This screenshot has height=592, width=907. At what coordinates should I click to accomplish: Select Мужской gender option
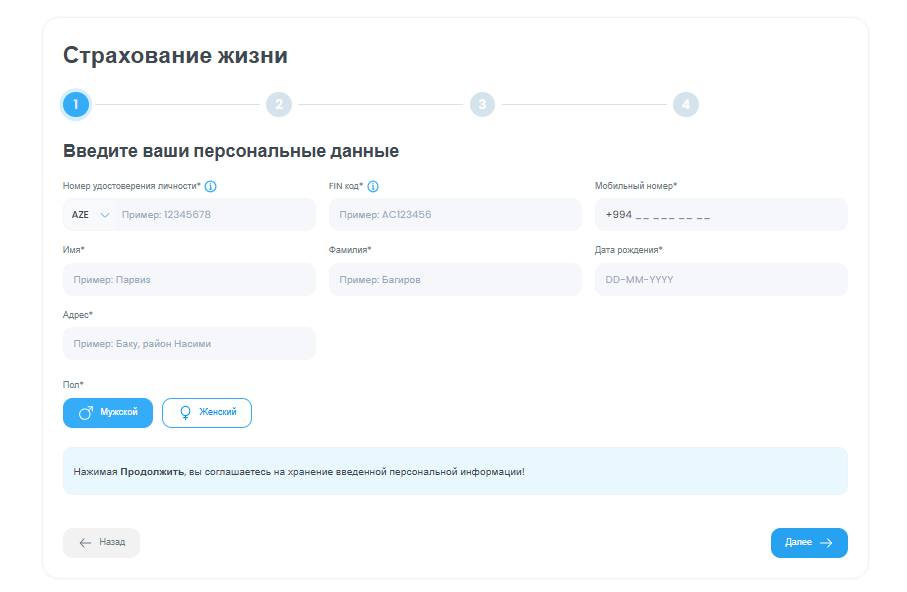108,413
